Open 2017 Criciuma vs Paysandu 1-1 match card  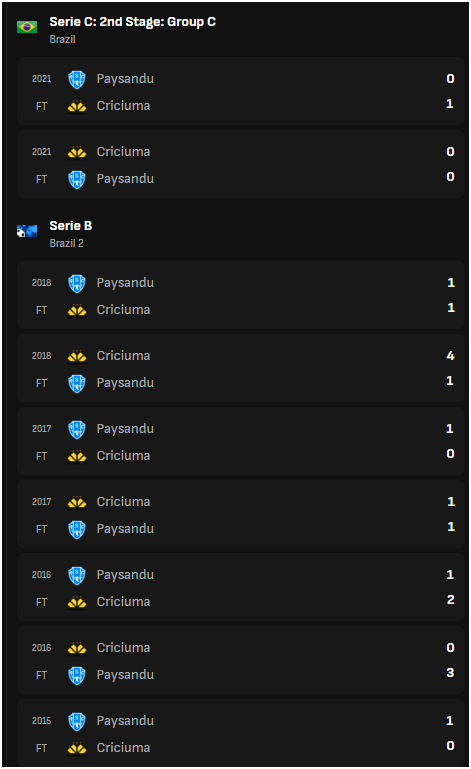[241, 514]
